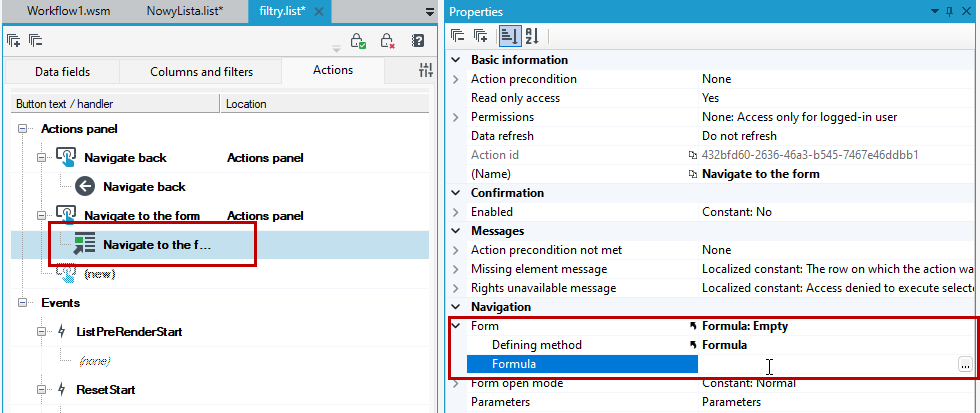This screenshot has width=980, height=413.
Task: Collapse the Basic information category
Action: 456,60
